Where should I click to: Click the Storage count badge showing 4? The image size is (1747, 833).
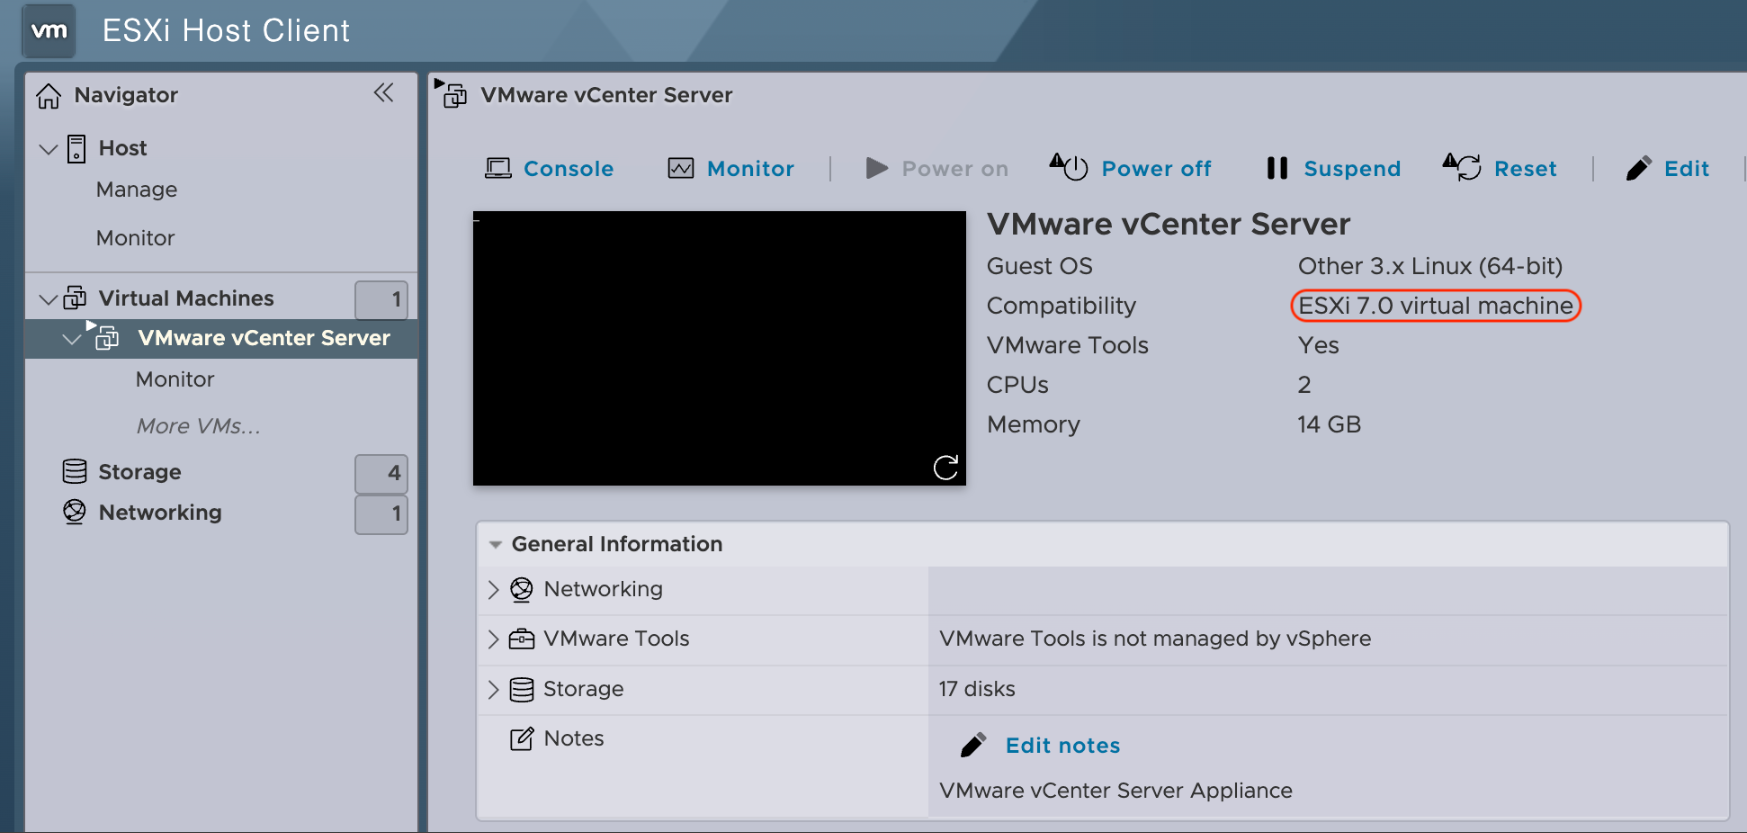click(x=381, y=473)
